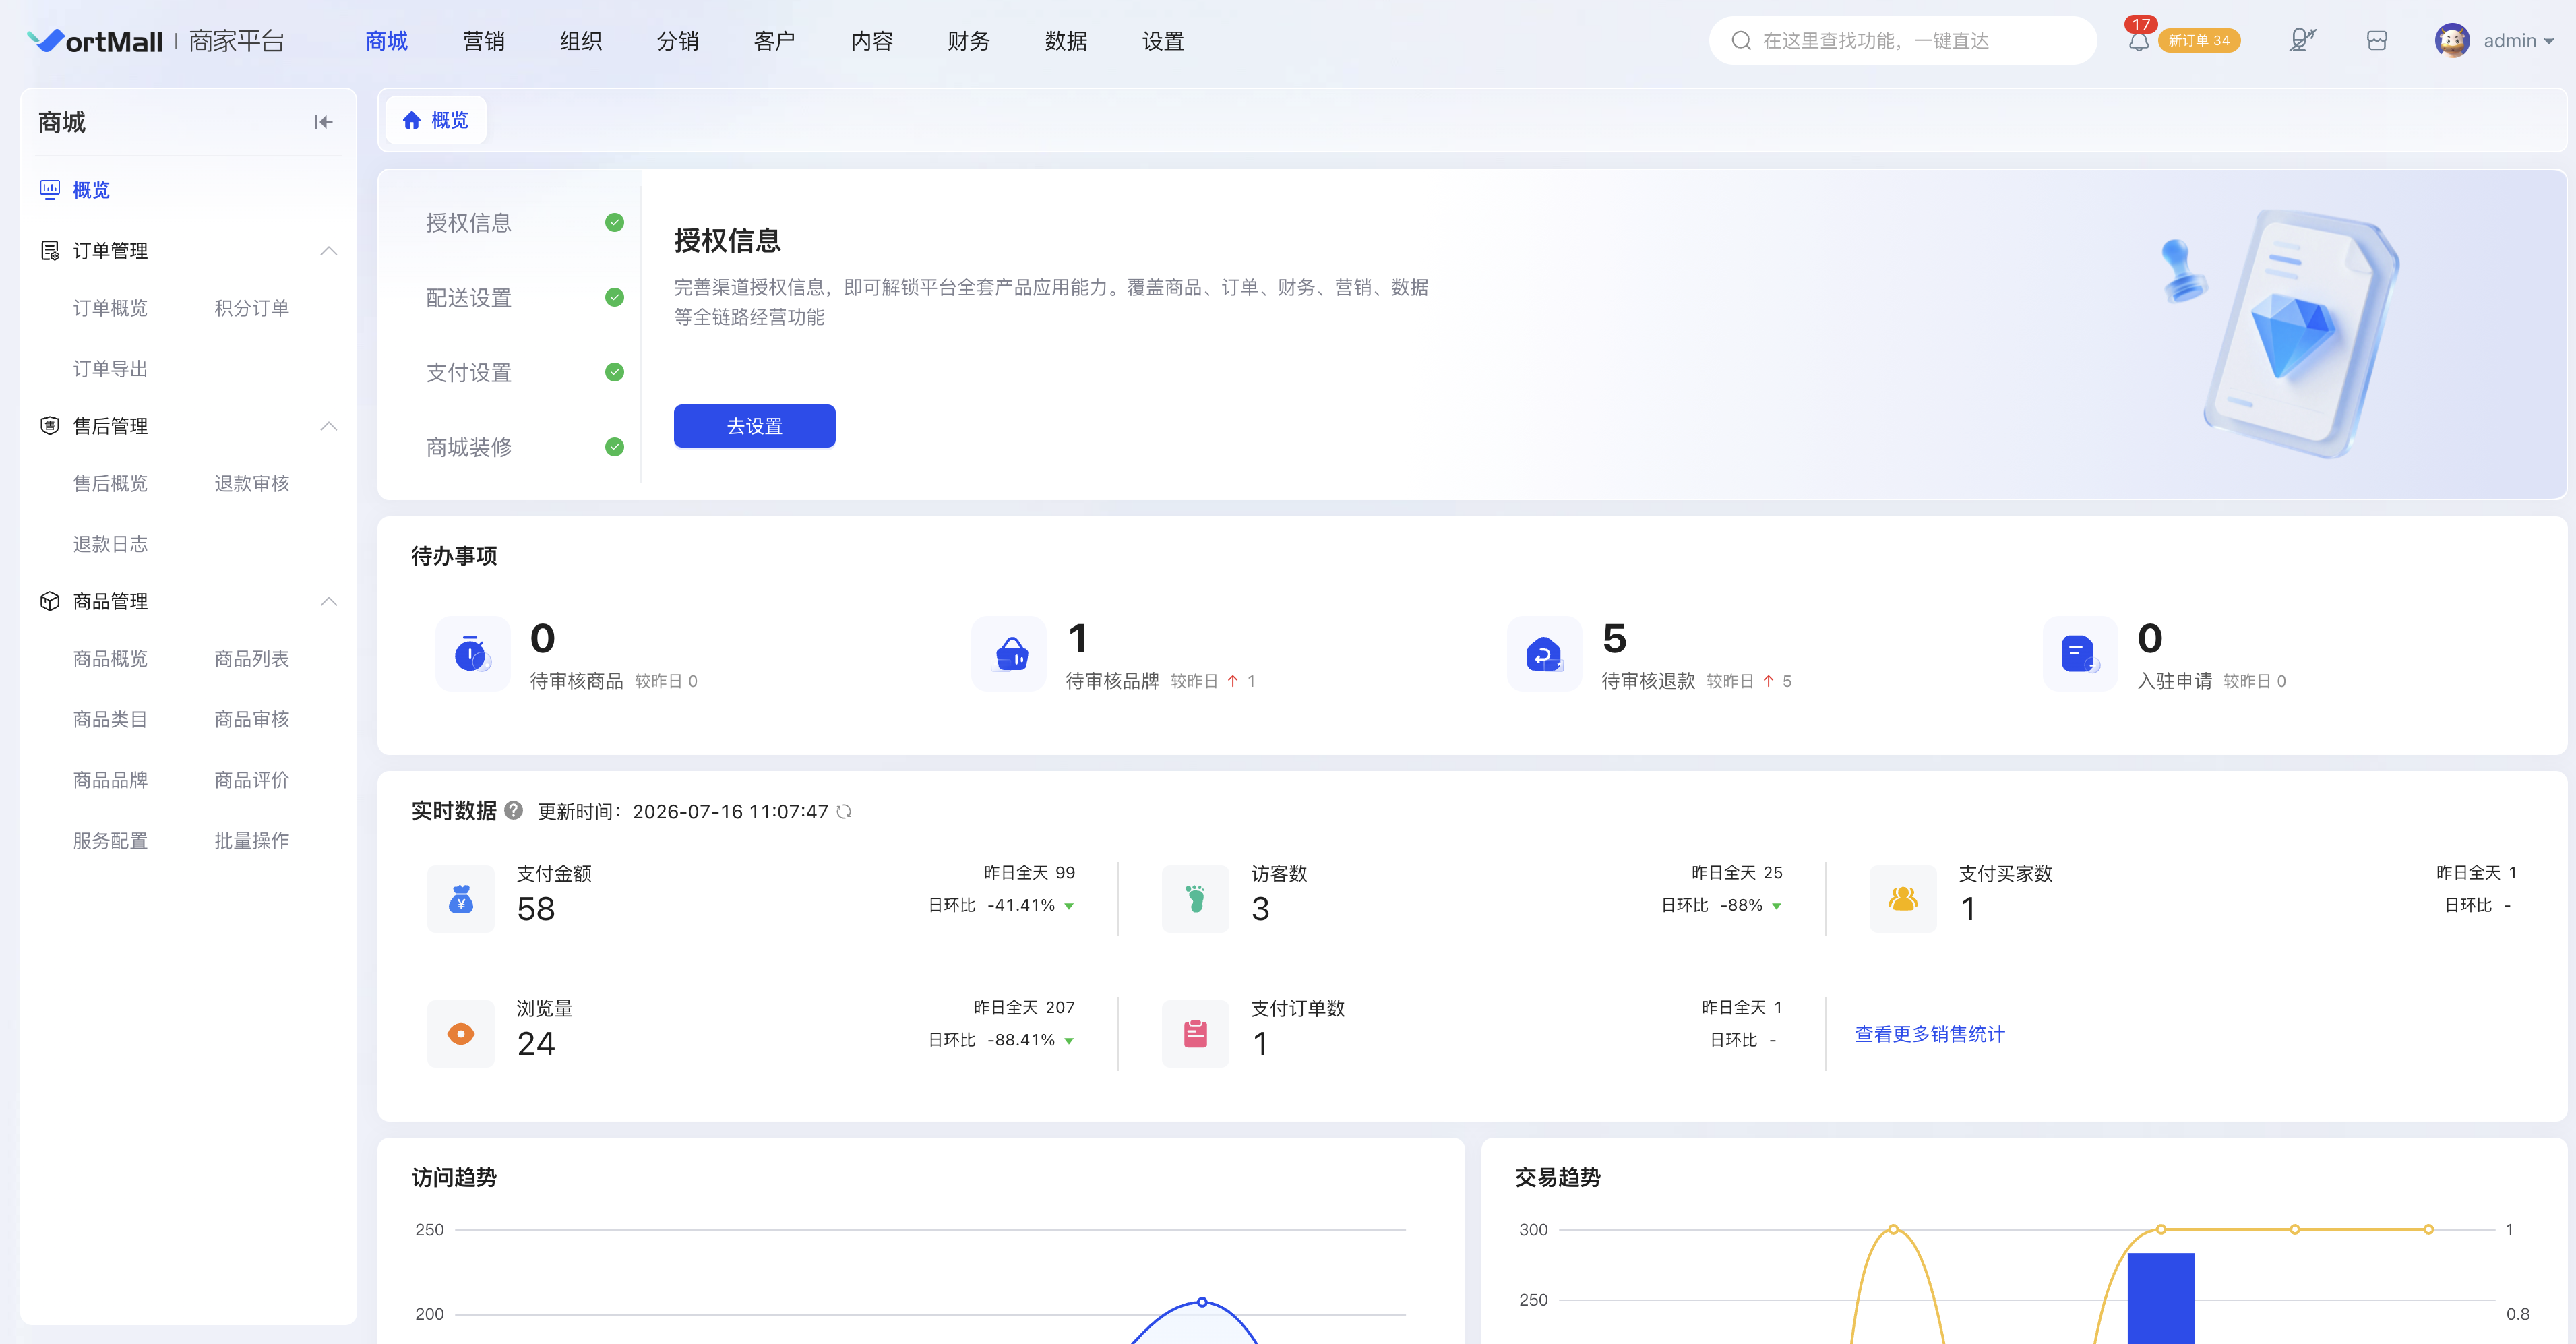Click the 浏览量 eye icon
The height and width of the screenshot is (1344, 2576).
point(461,1034)
